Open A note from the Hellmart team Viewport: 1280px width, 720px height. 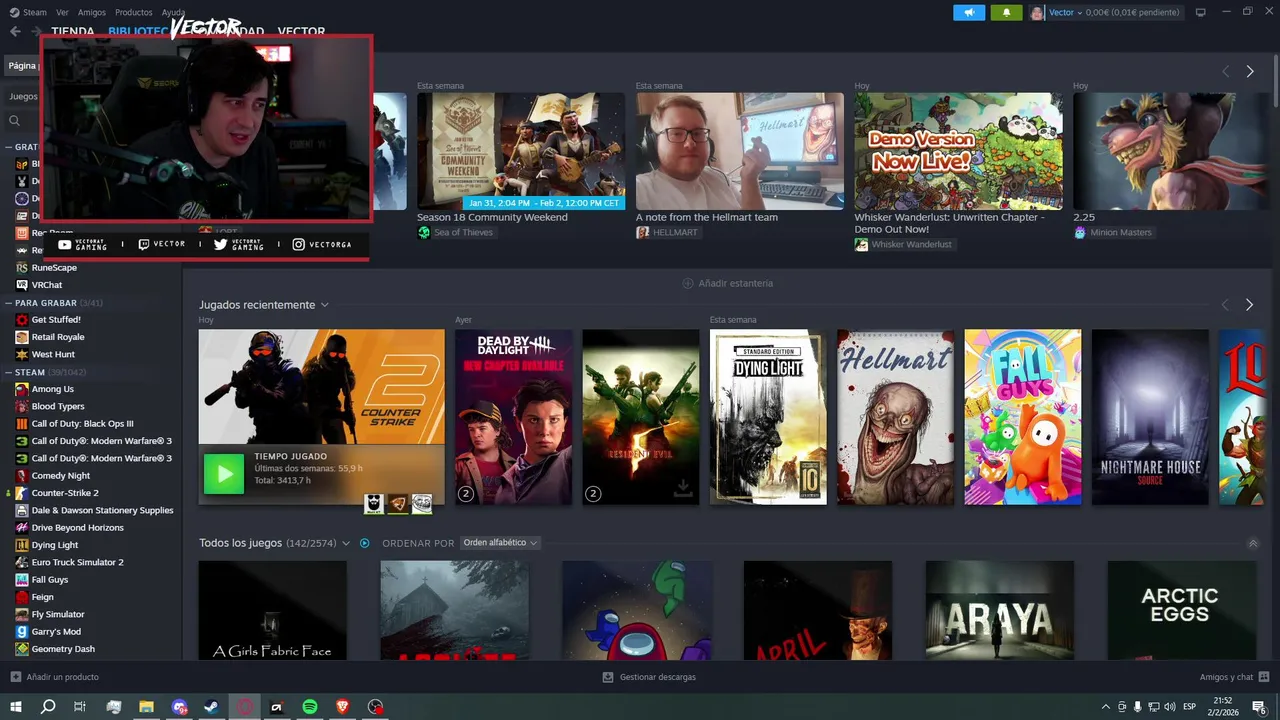pyautogui.click(x=739, y=151)
